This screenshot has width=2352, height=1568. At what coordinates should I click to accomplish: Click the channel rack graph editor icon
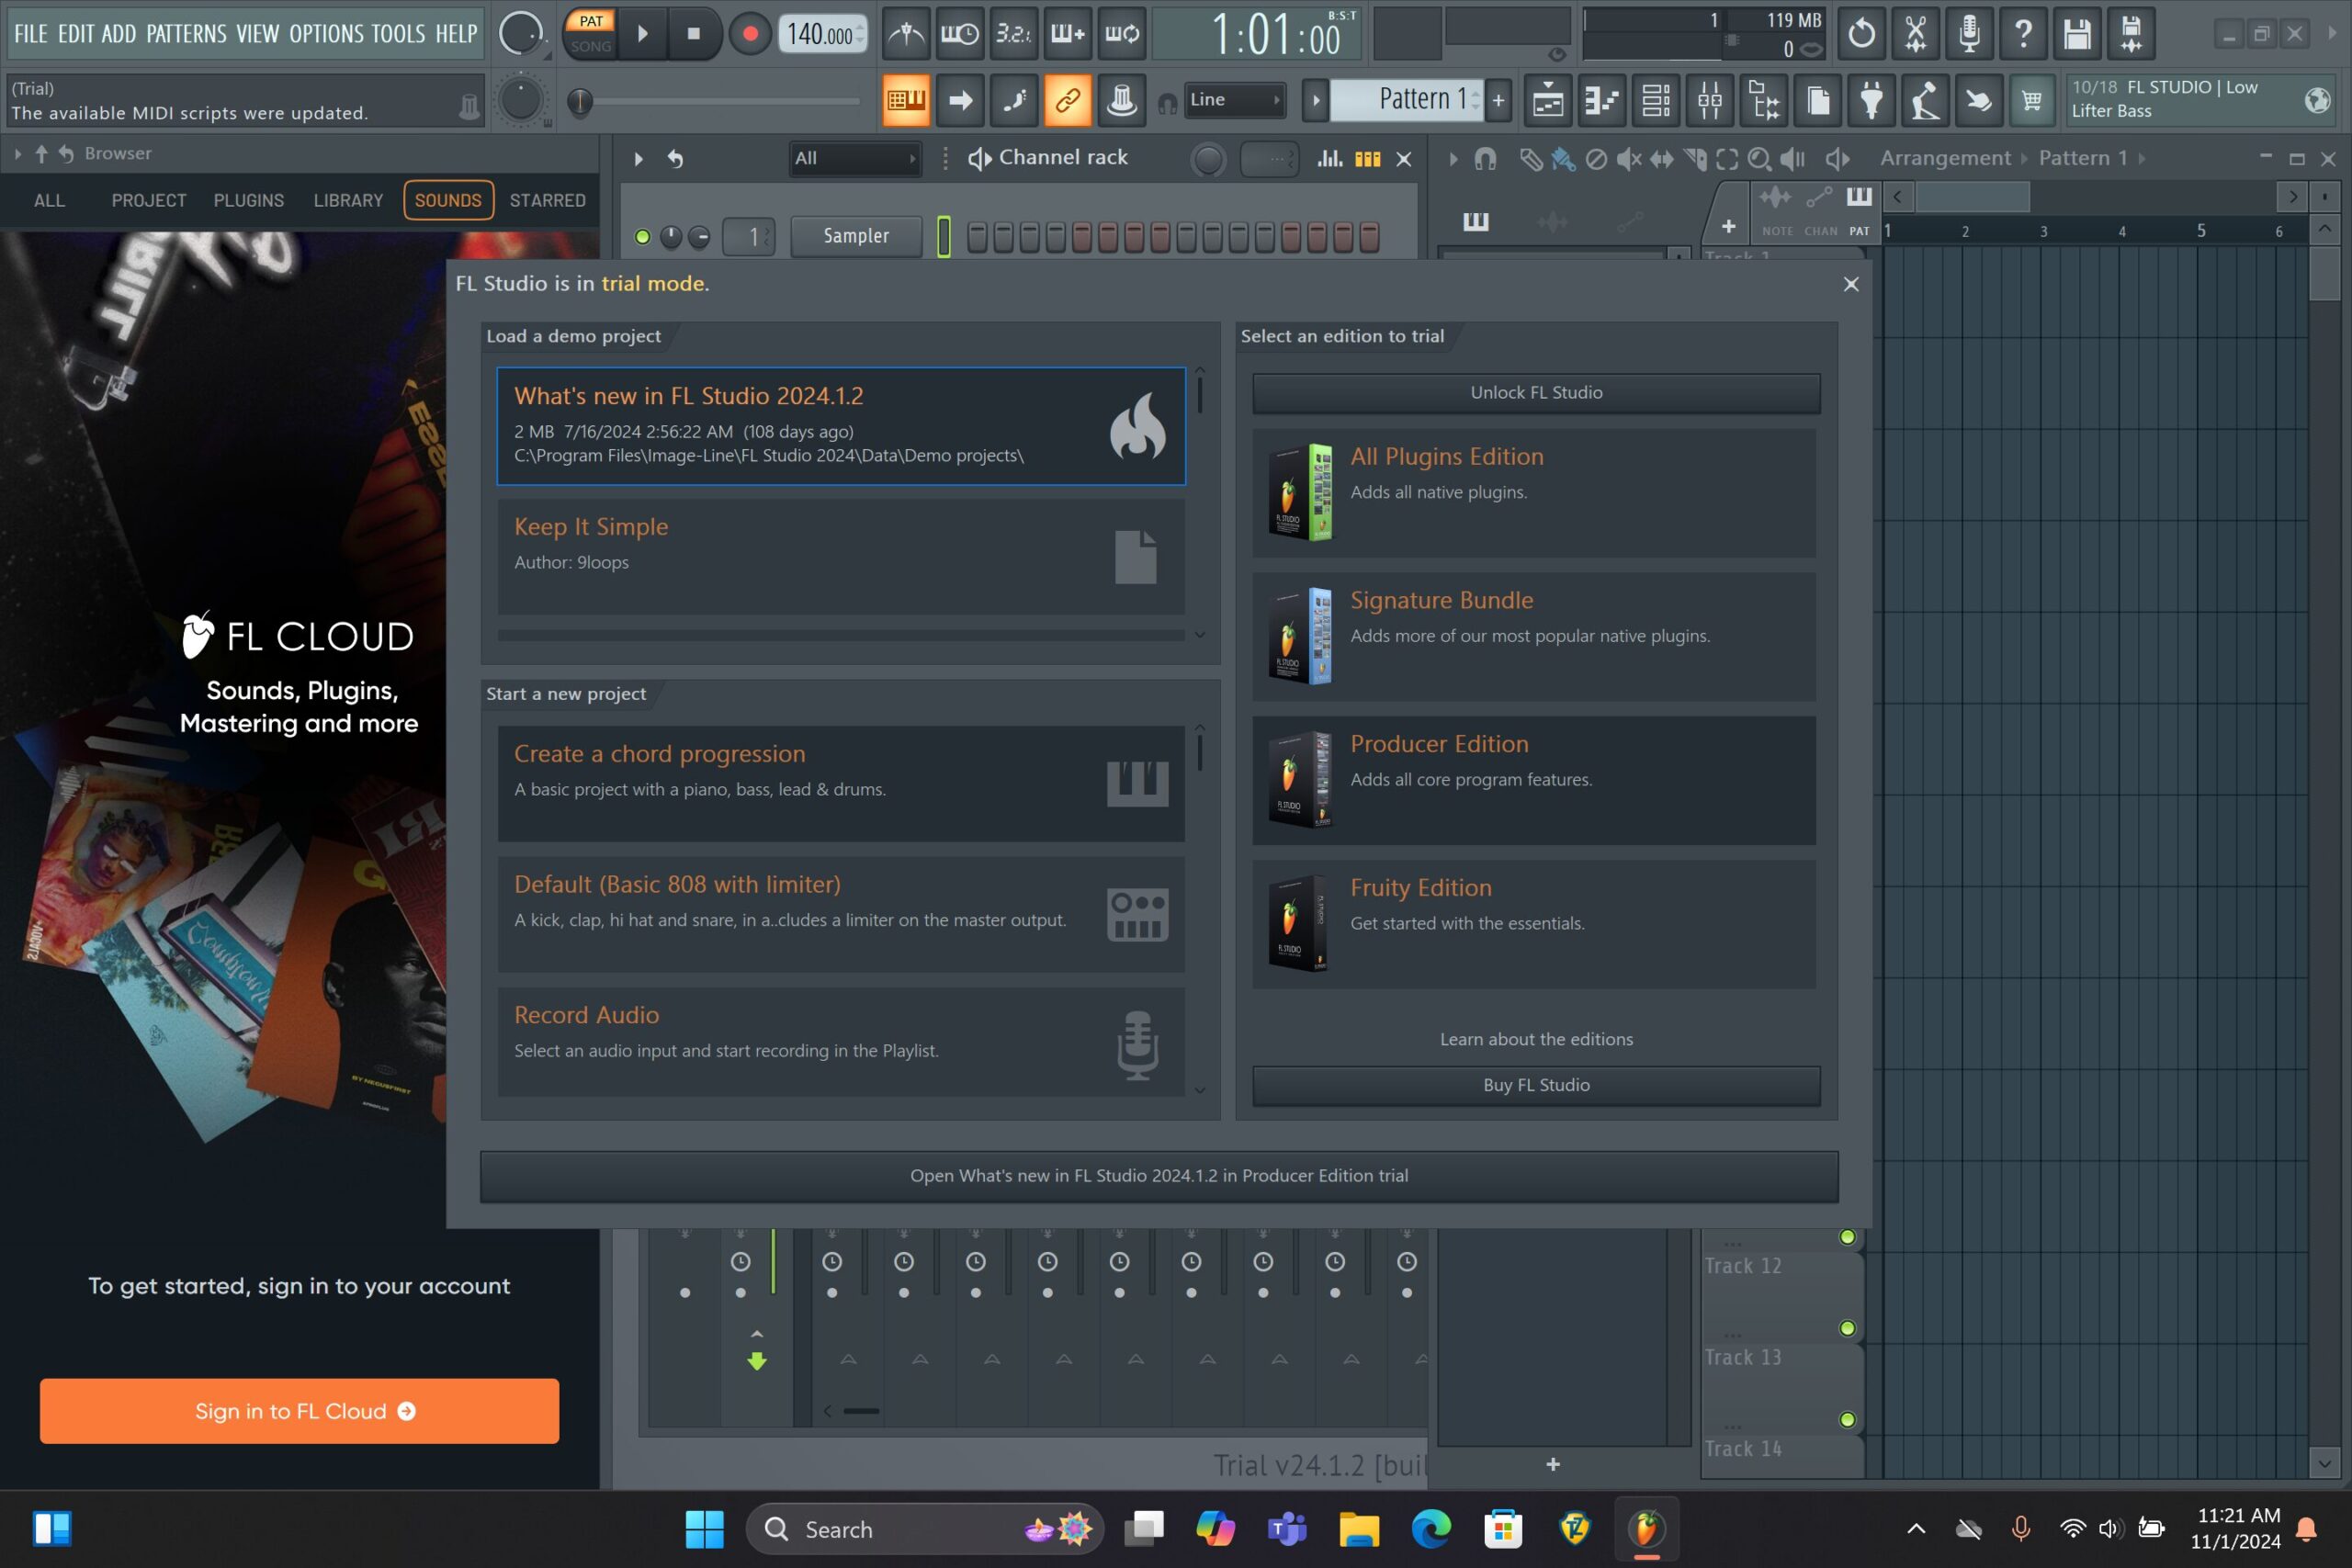[1330, 158]
